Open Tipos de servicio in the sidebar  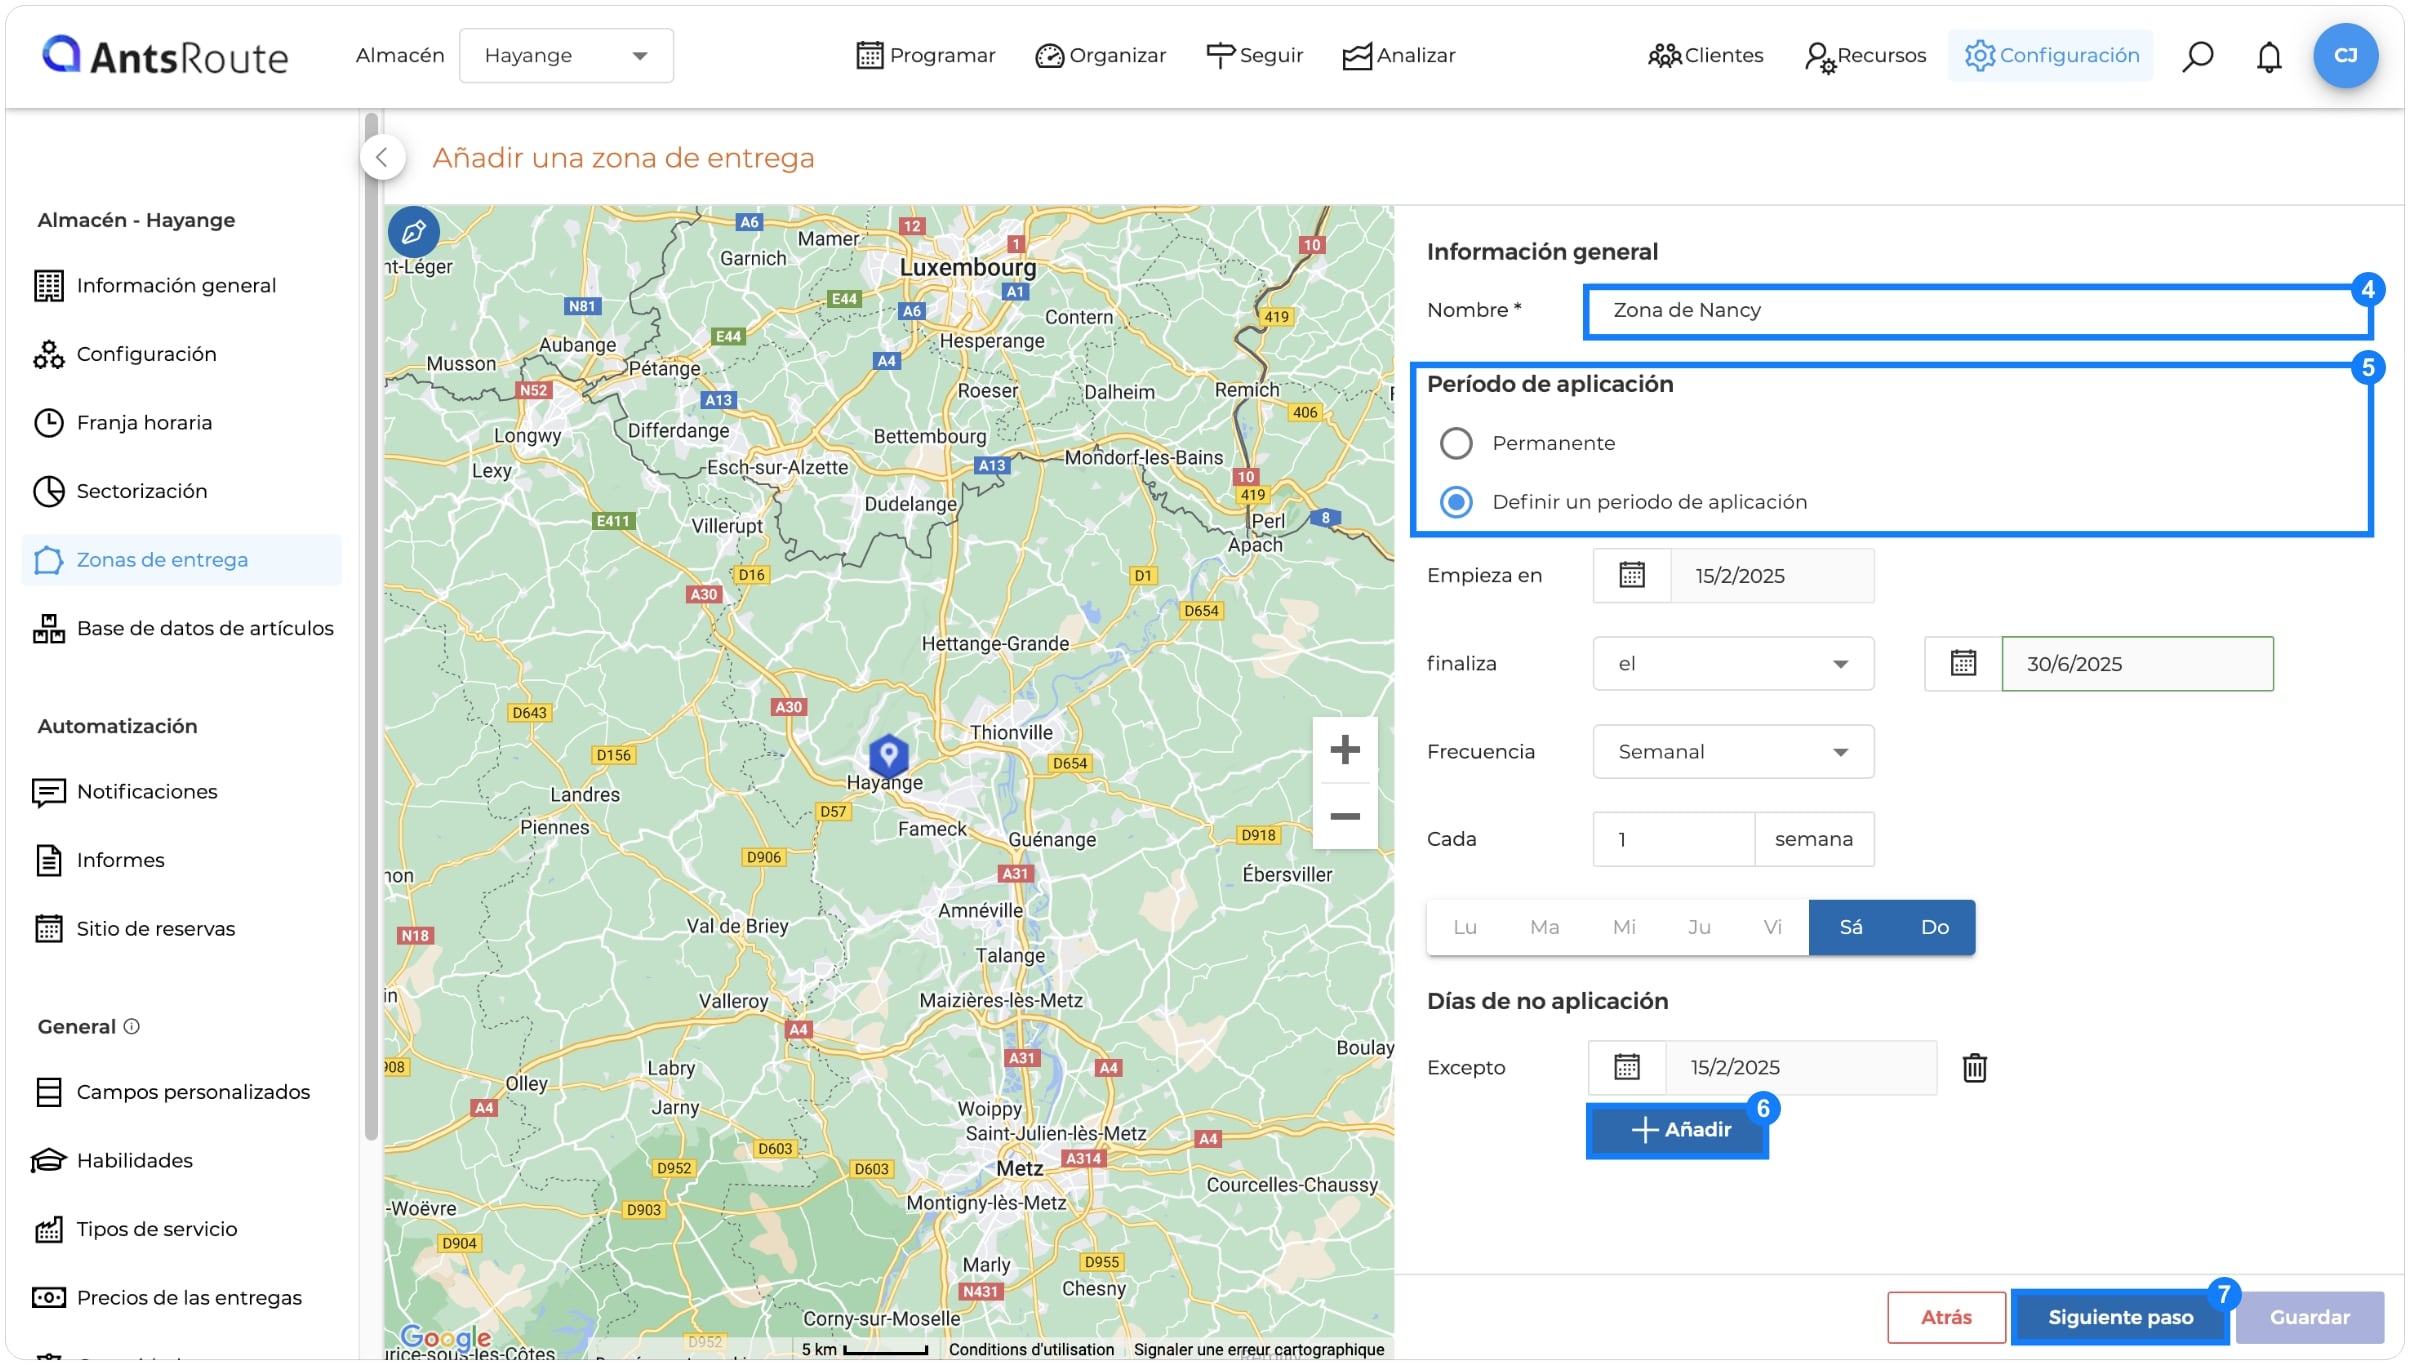180,1229
